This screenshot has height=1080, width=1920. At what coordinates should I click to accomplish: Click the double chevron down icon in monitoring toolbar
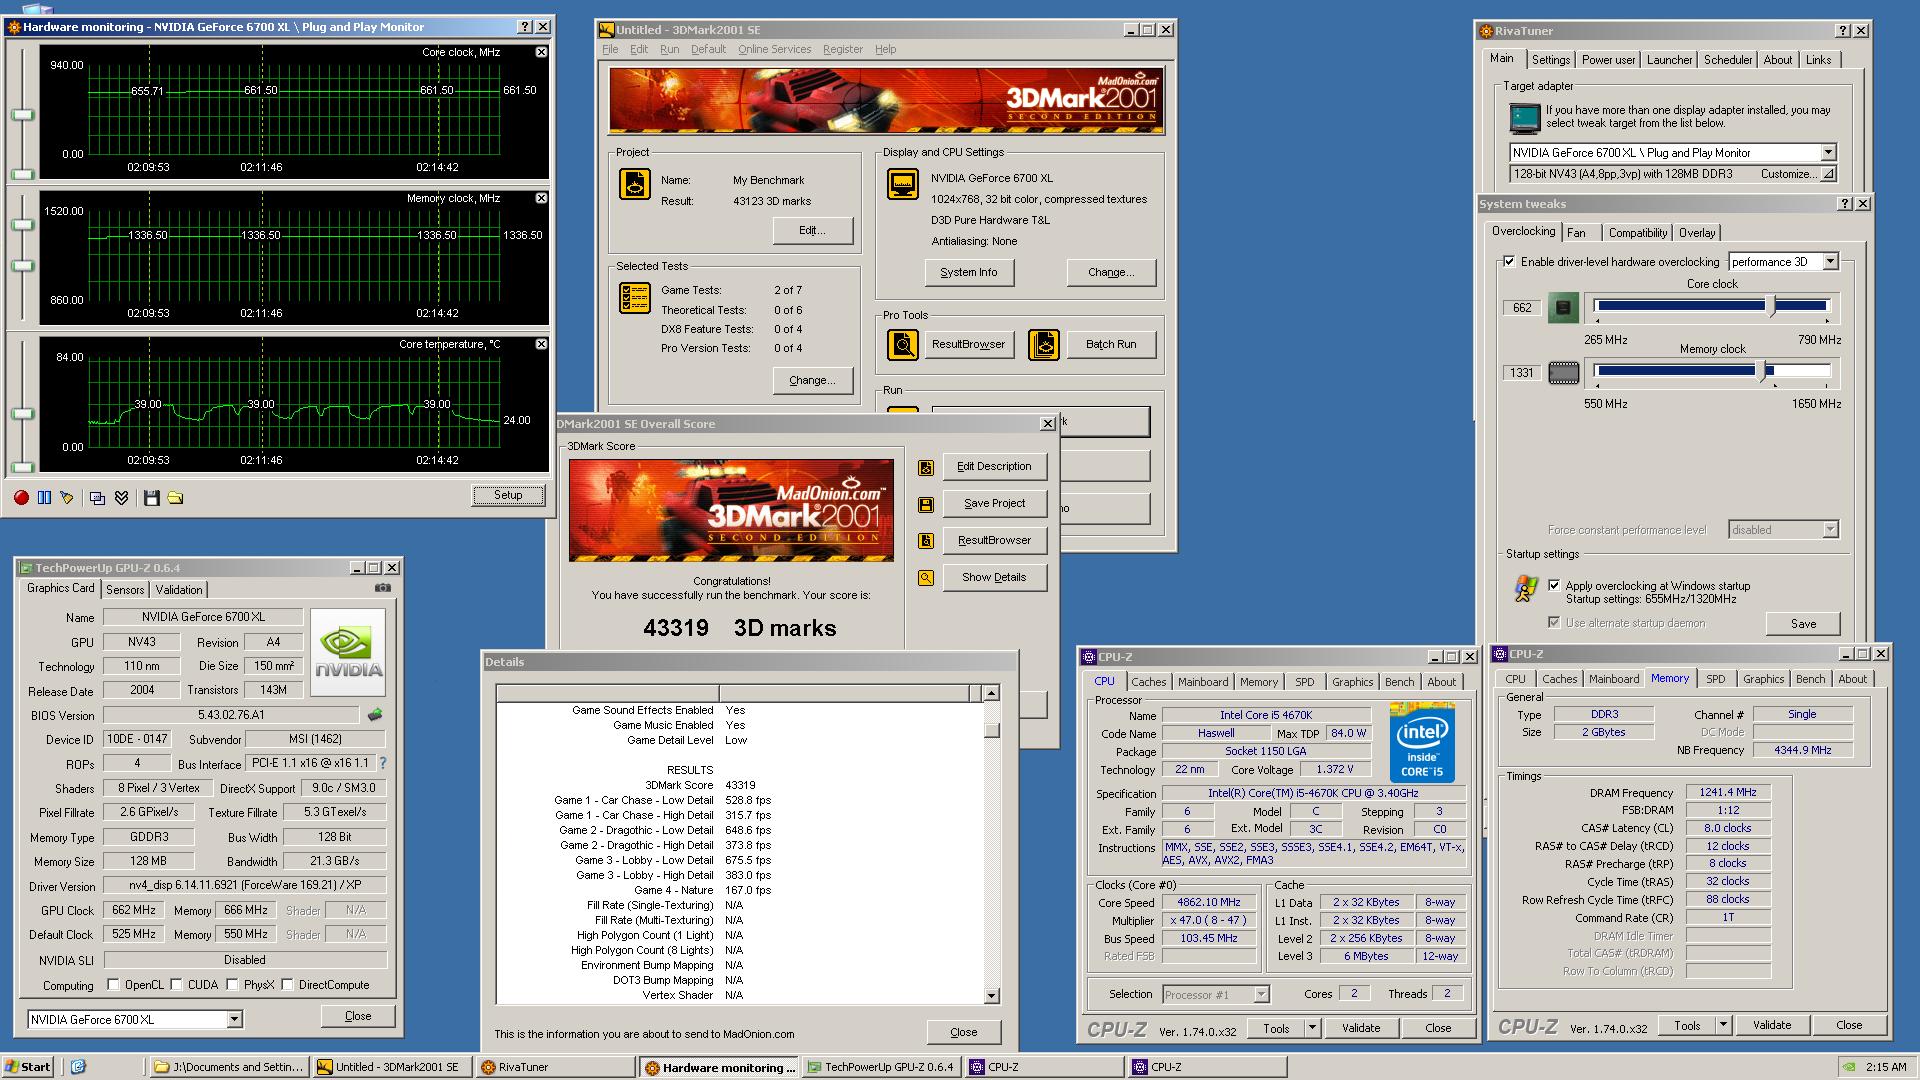pyautogui.click(x=122, y=497)
